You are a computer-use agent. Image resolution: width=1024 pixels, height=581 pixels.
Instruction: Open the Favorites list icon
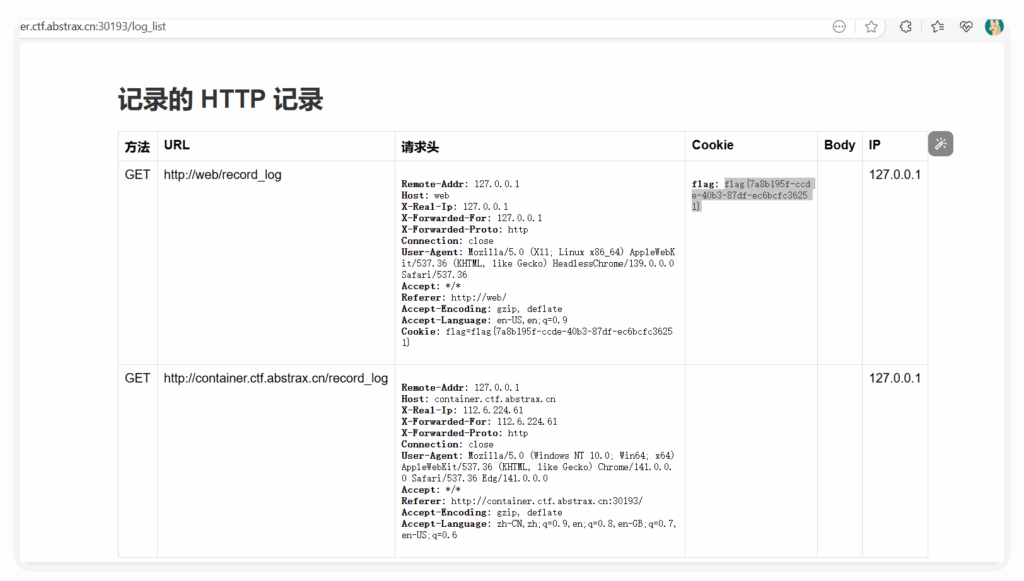tap(937, 27)
